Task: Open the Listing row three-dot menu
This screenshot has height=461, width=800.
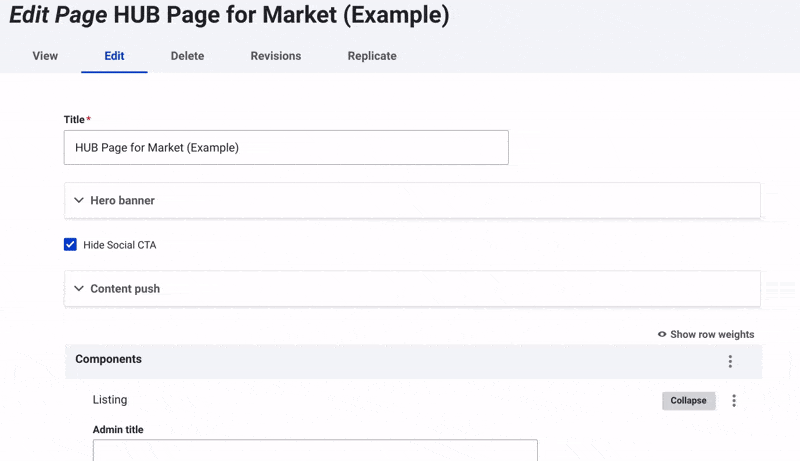Action: pos(734,400)
